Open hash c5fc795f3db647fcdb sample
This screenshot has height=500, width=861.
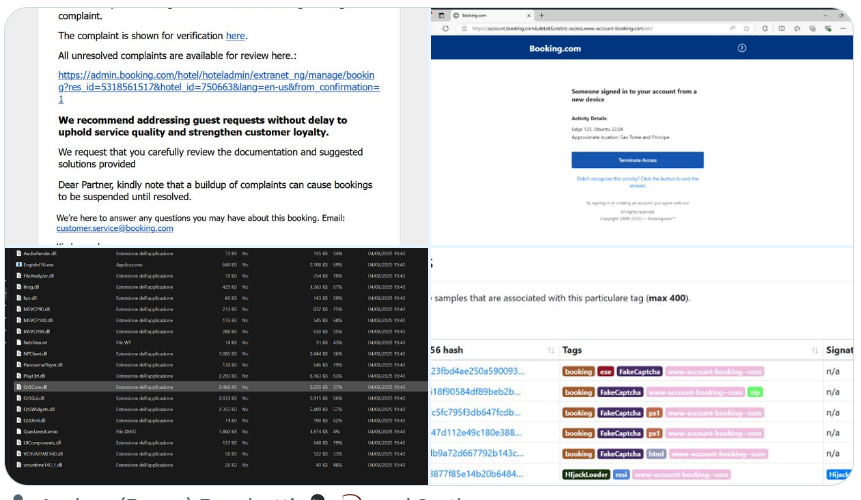[x=476, y=412]
